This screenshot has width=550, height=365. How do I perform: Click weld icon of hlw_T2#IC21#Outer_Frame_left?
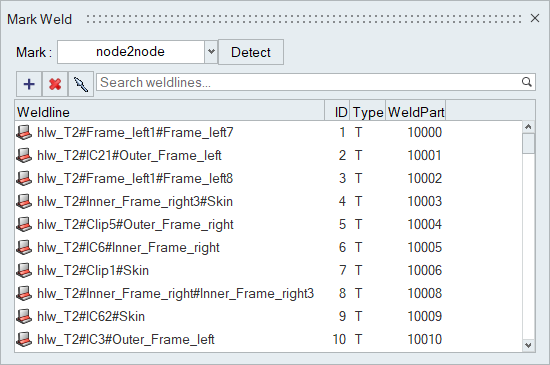(x=24, y=156)
